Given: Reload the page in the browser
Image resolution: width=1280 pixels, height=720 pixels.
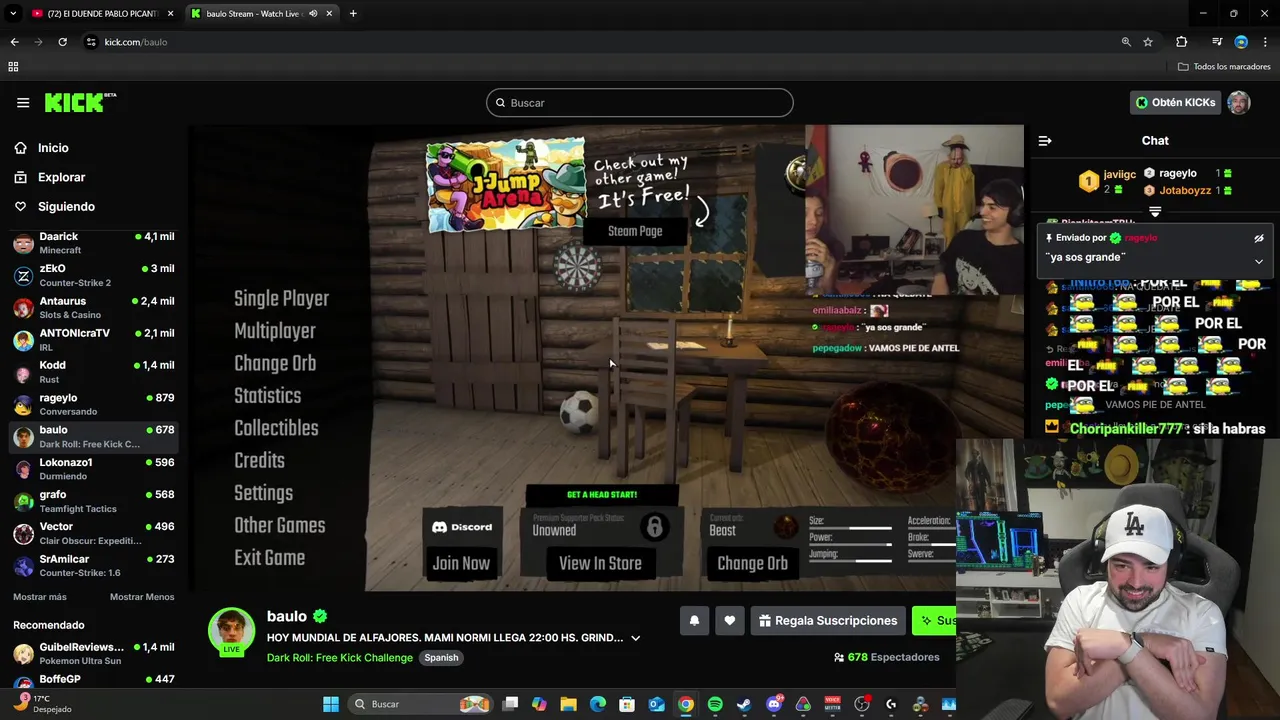Looking at the screenshot, I should point(62,42).
